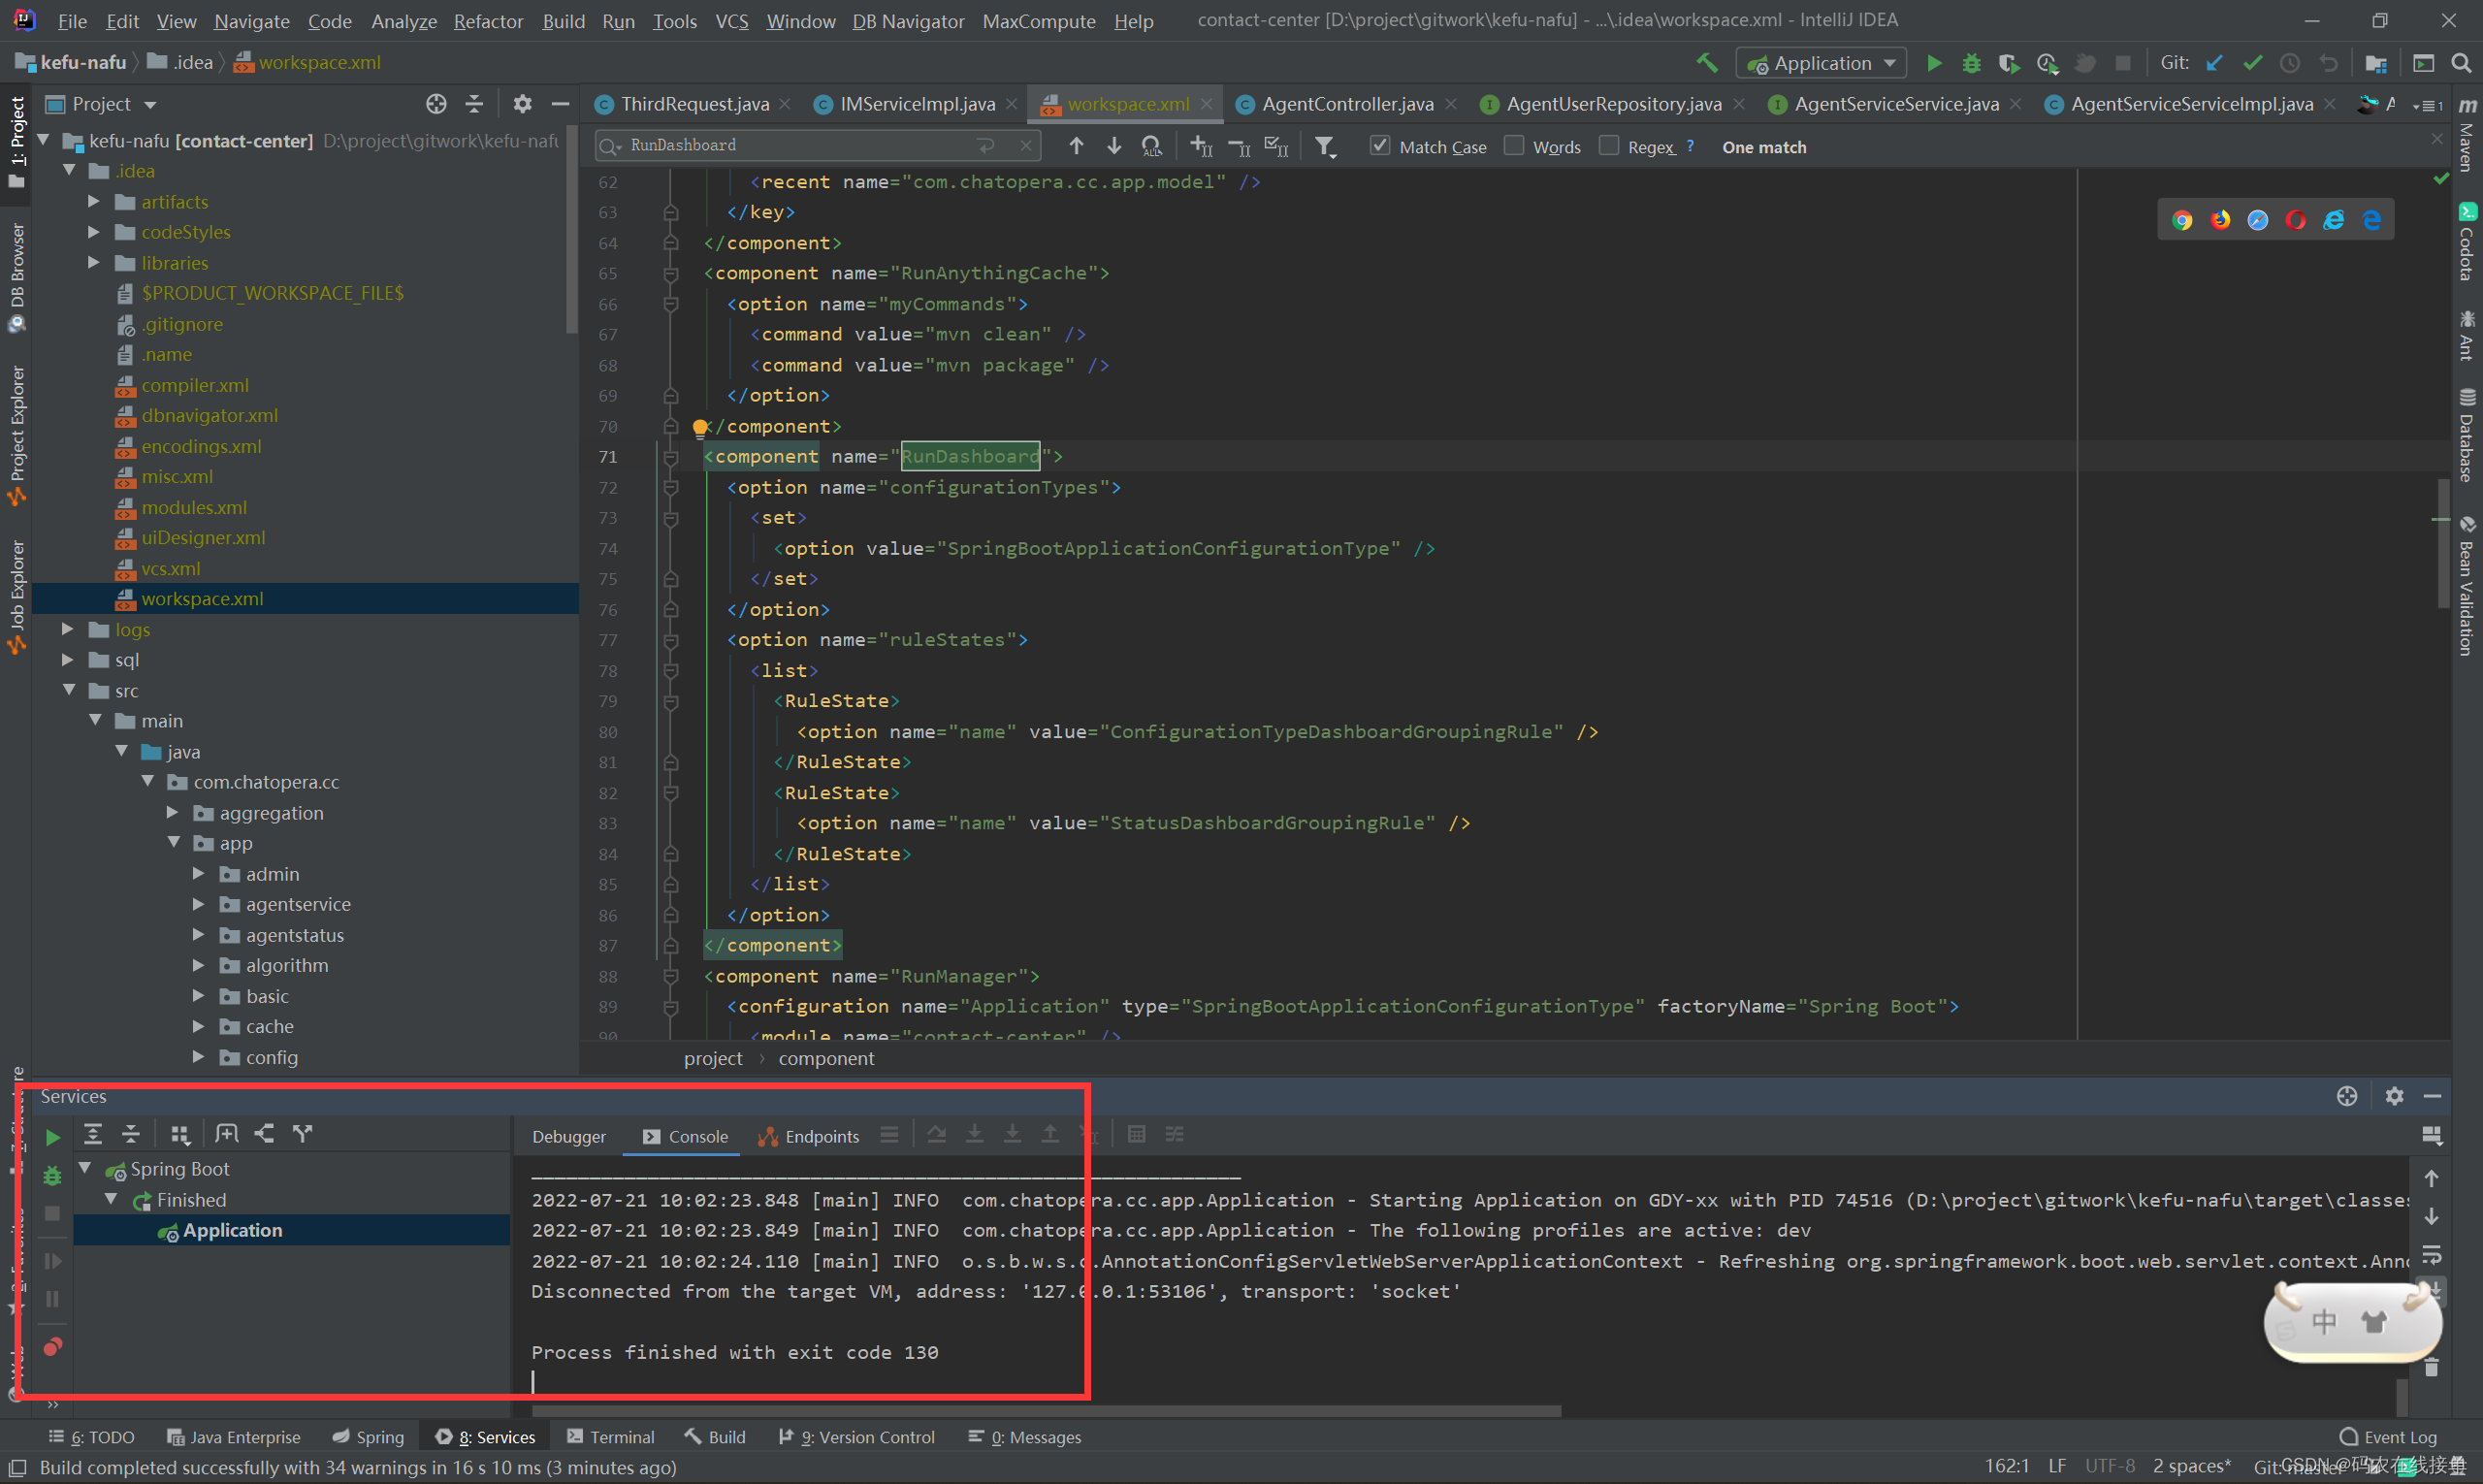Open in Opera browser icon
This screenshot has height=1484, width=2483.
(2295, 220)
